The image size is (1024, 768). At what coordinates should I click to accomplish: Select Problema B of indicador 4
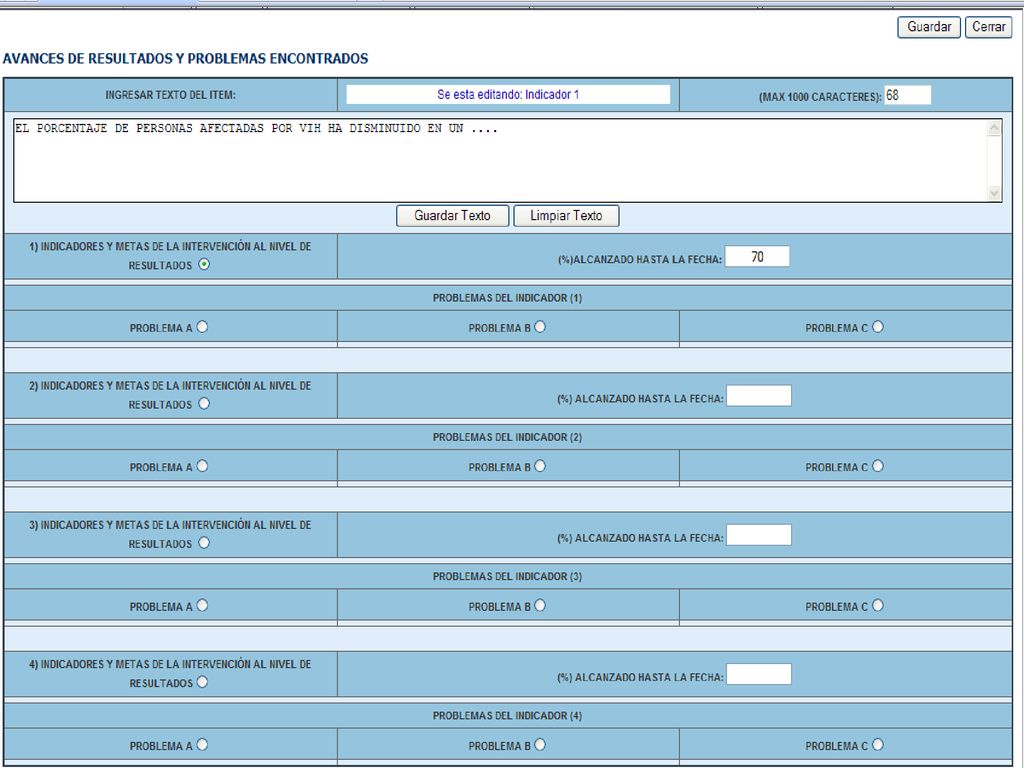pos(539,744)
